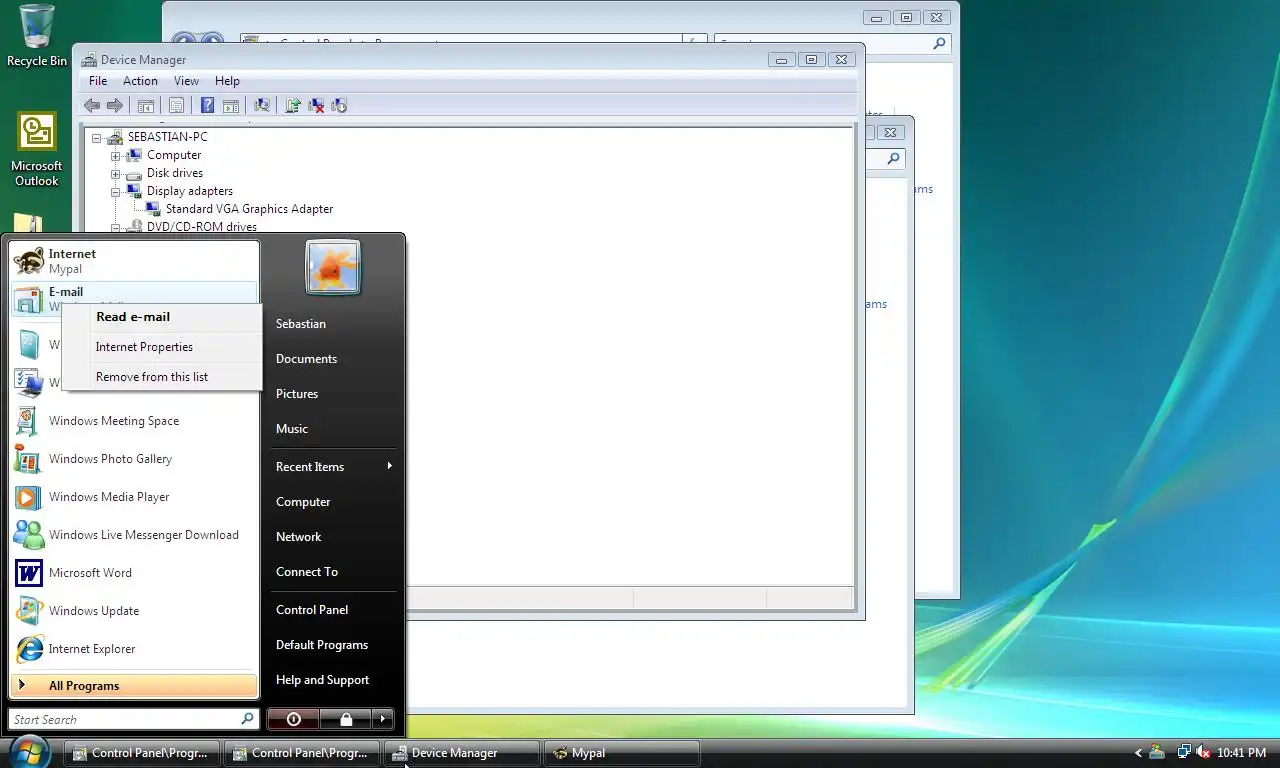
Task: Choose Read e-mail from context menu
Action: point(162,317)
